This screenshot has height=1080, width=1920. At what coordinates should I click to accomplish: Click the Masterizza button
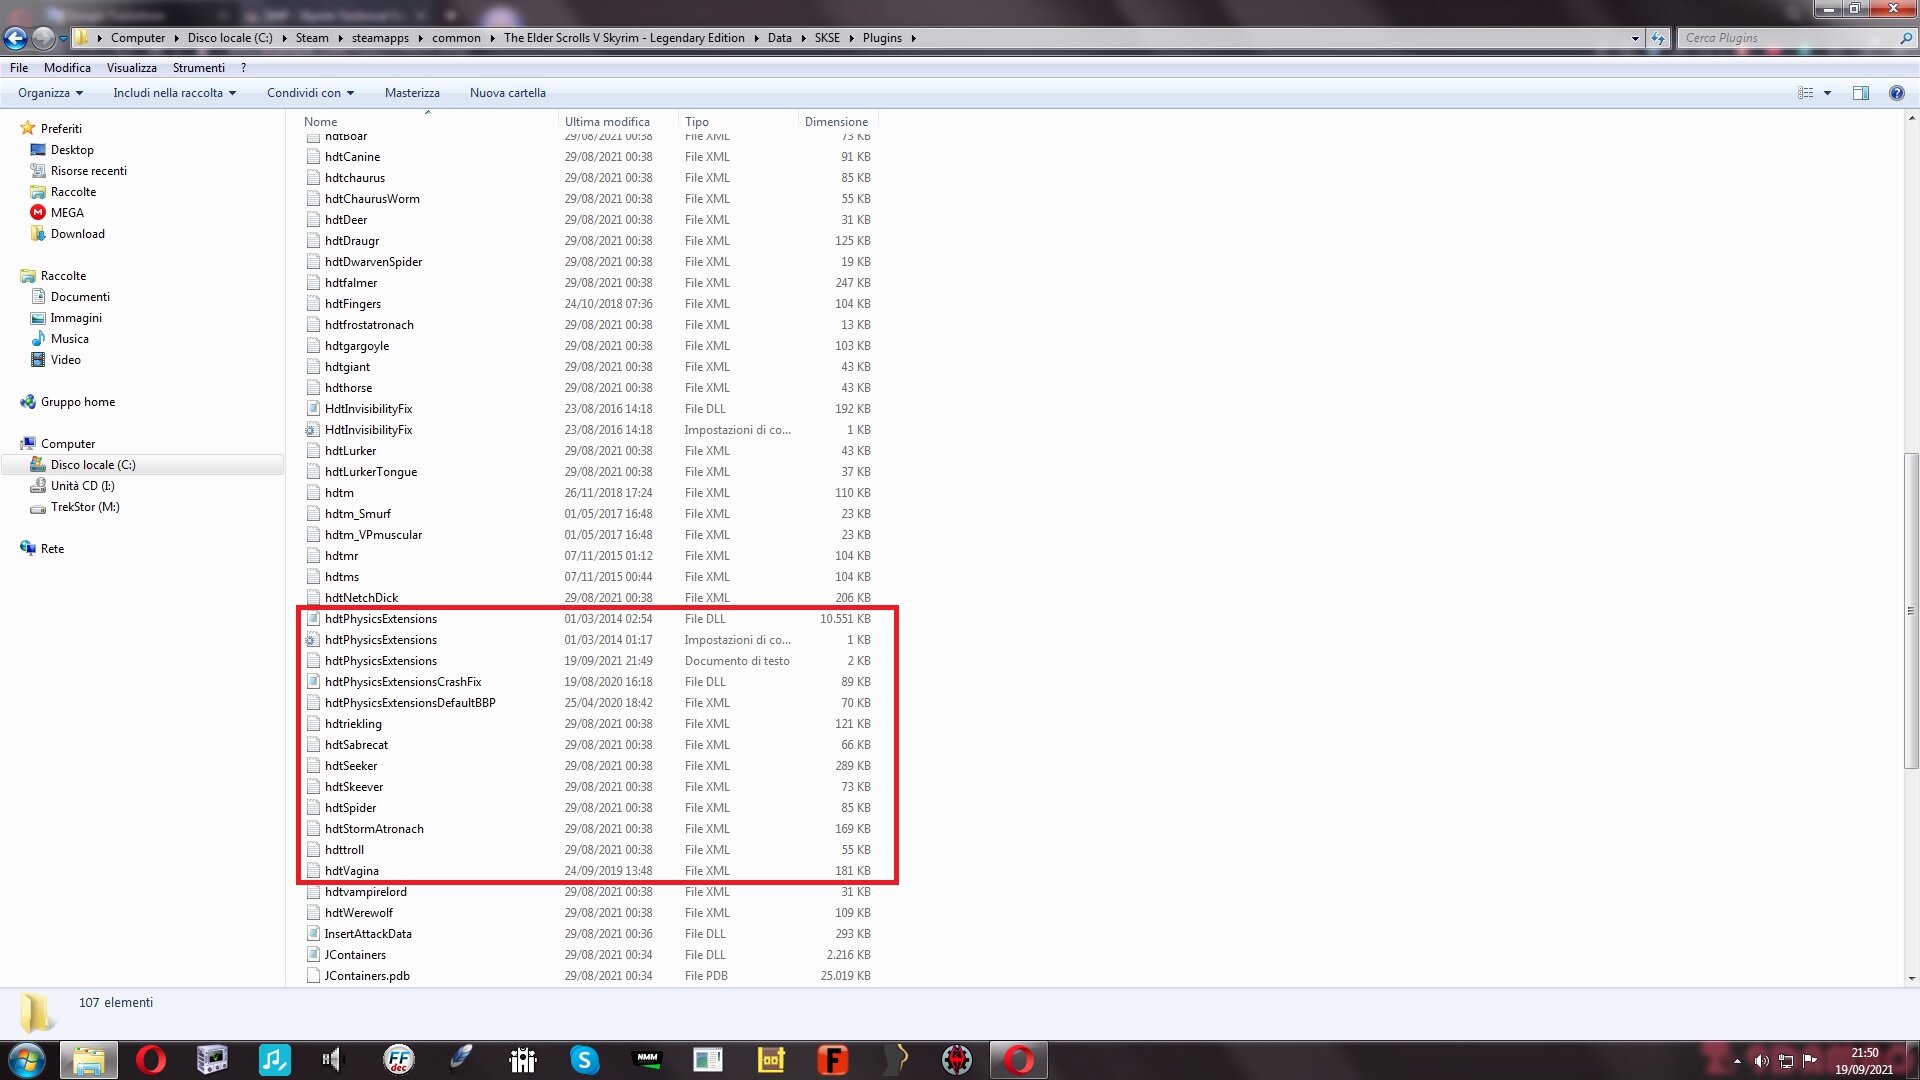pos(412,93)
